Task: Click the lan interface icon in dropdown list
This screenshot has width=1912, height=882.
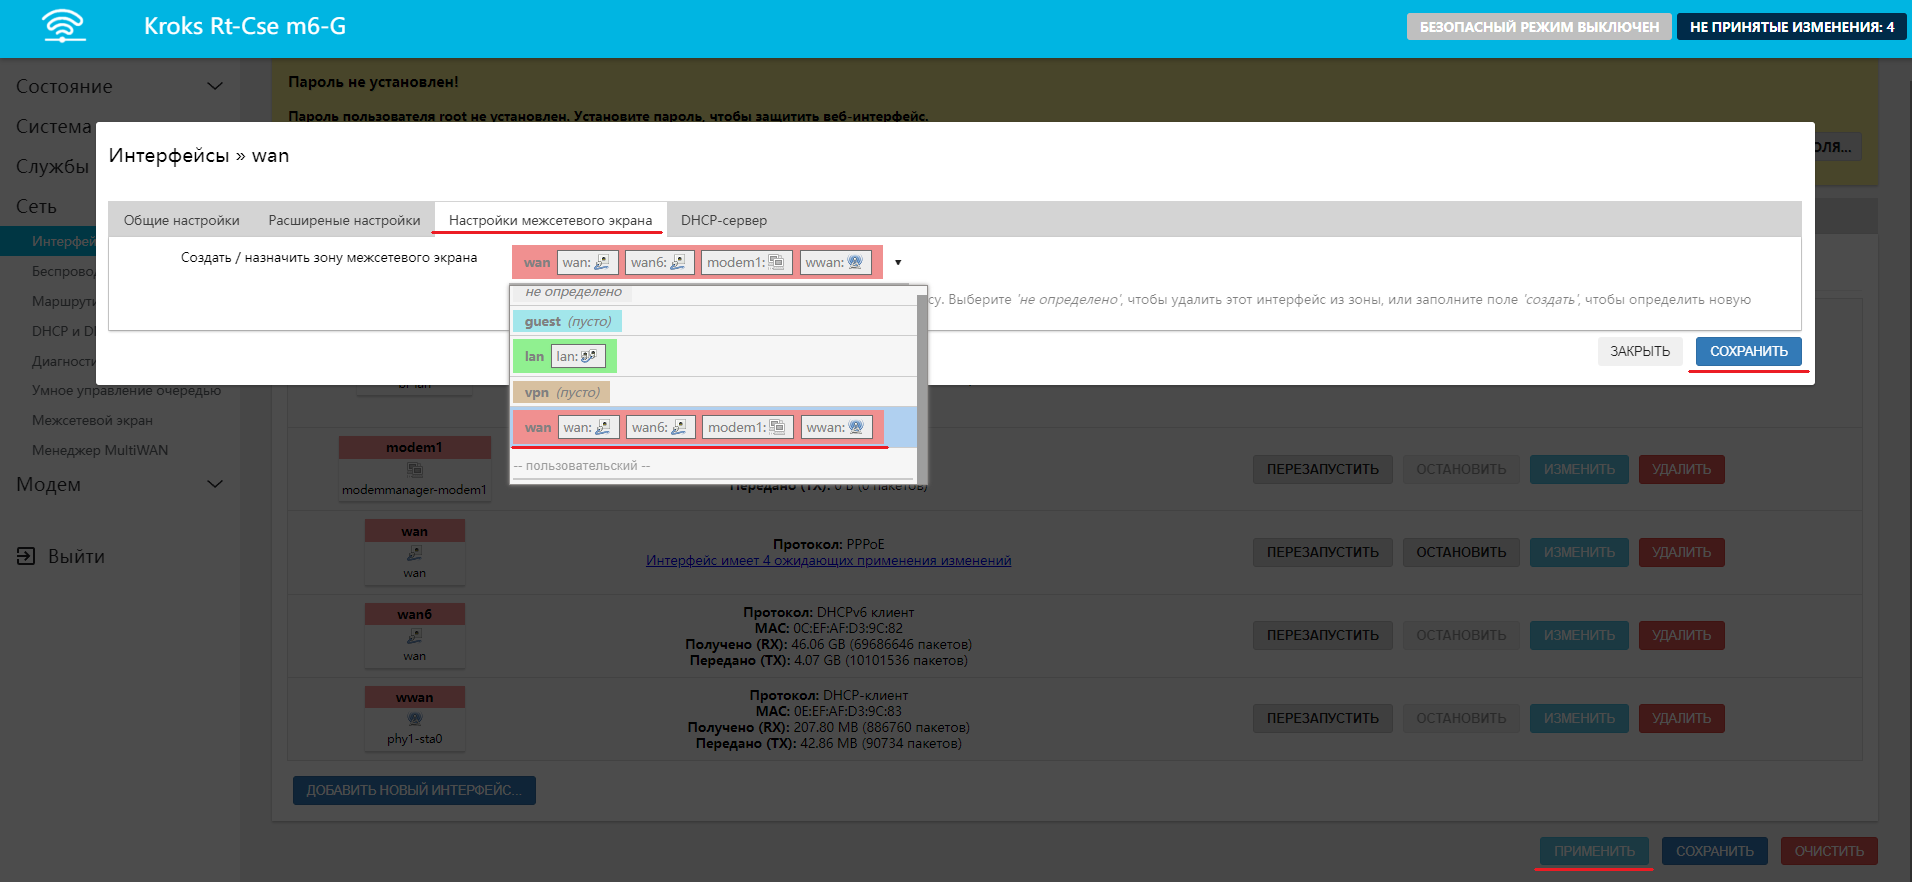Action: [x=589, y=356]
